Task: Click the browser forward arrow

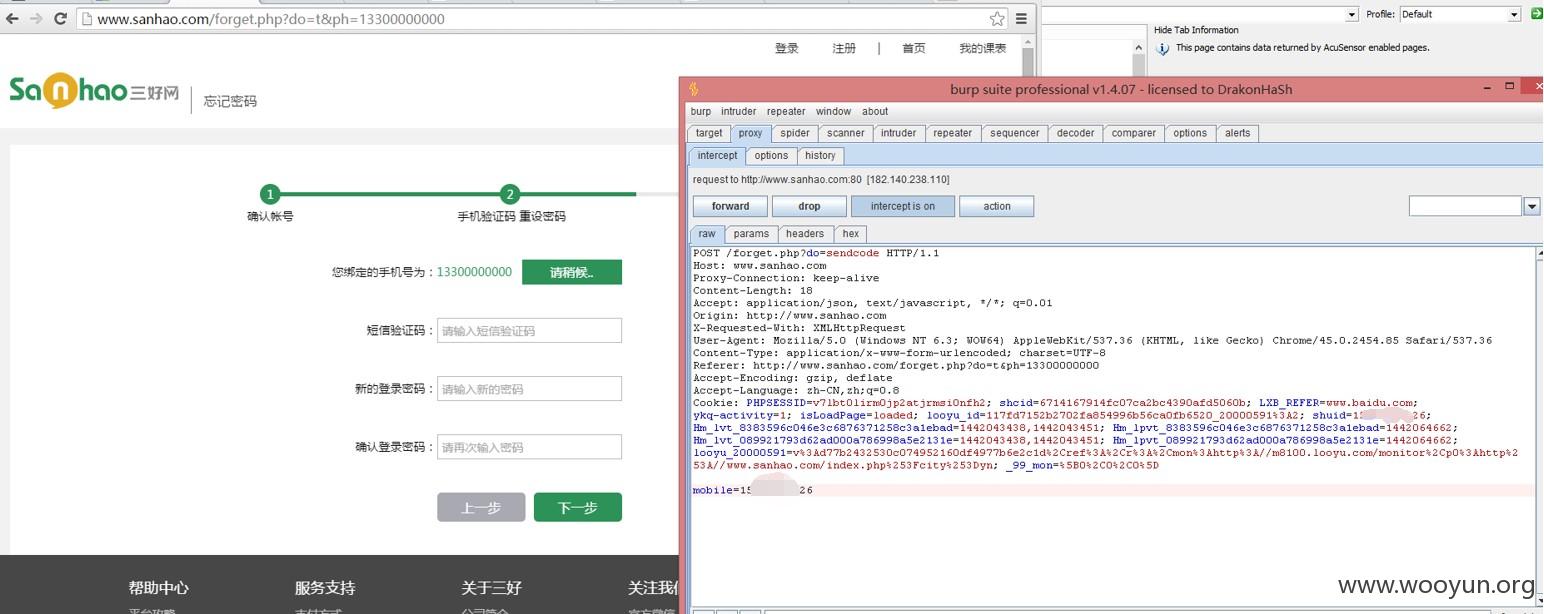Action: point(36,19)
